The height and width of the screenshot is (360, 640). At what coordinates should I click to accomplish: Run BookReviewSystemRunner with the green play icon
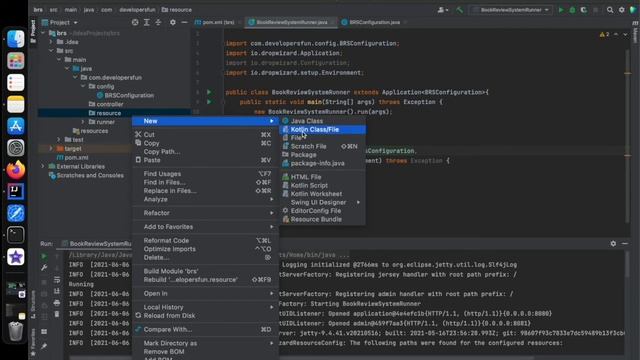point(561,10)
